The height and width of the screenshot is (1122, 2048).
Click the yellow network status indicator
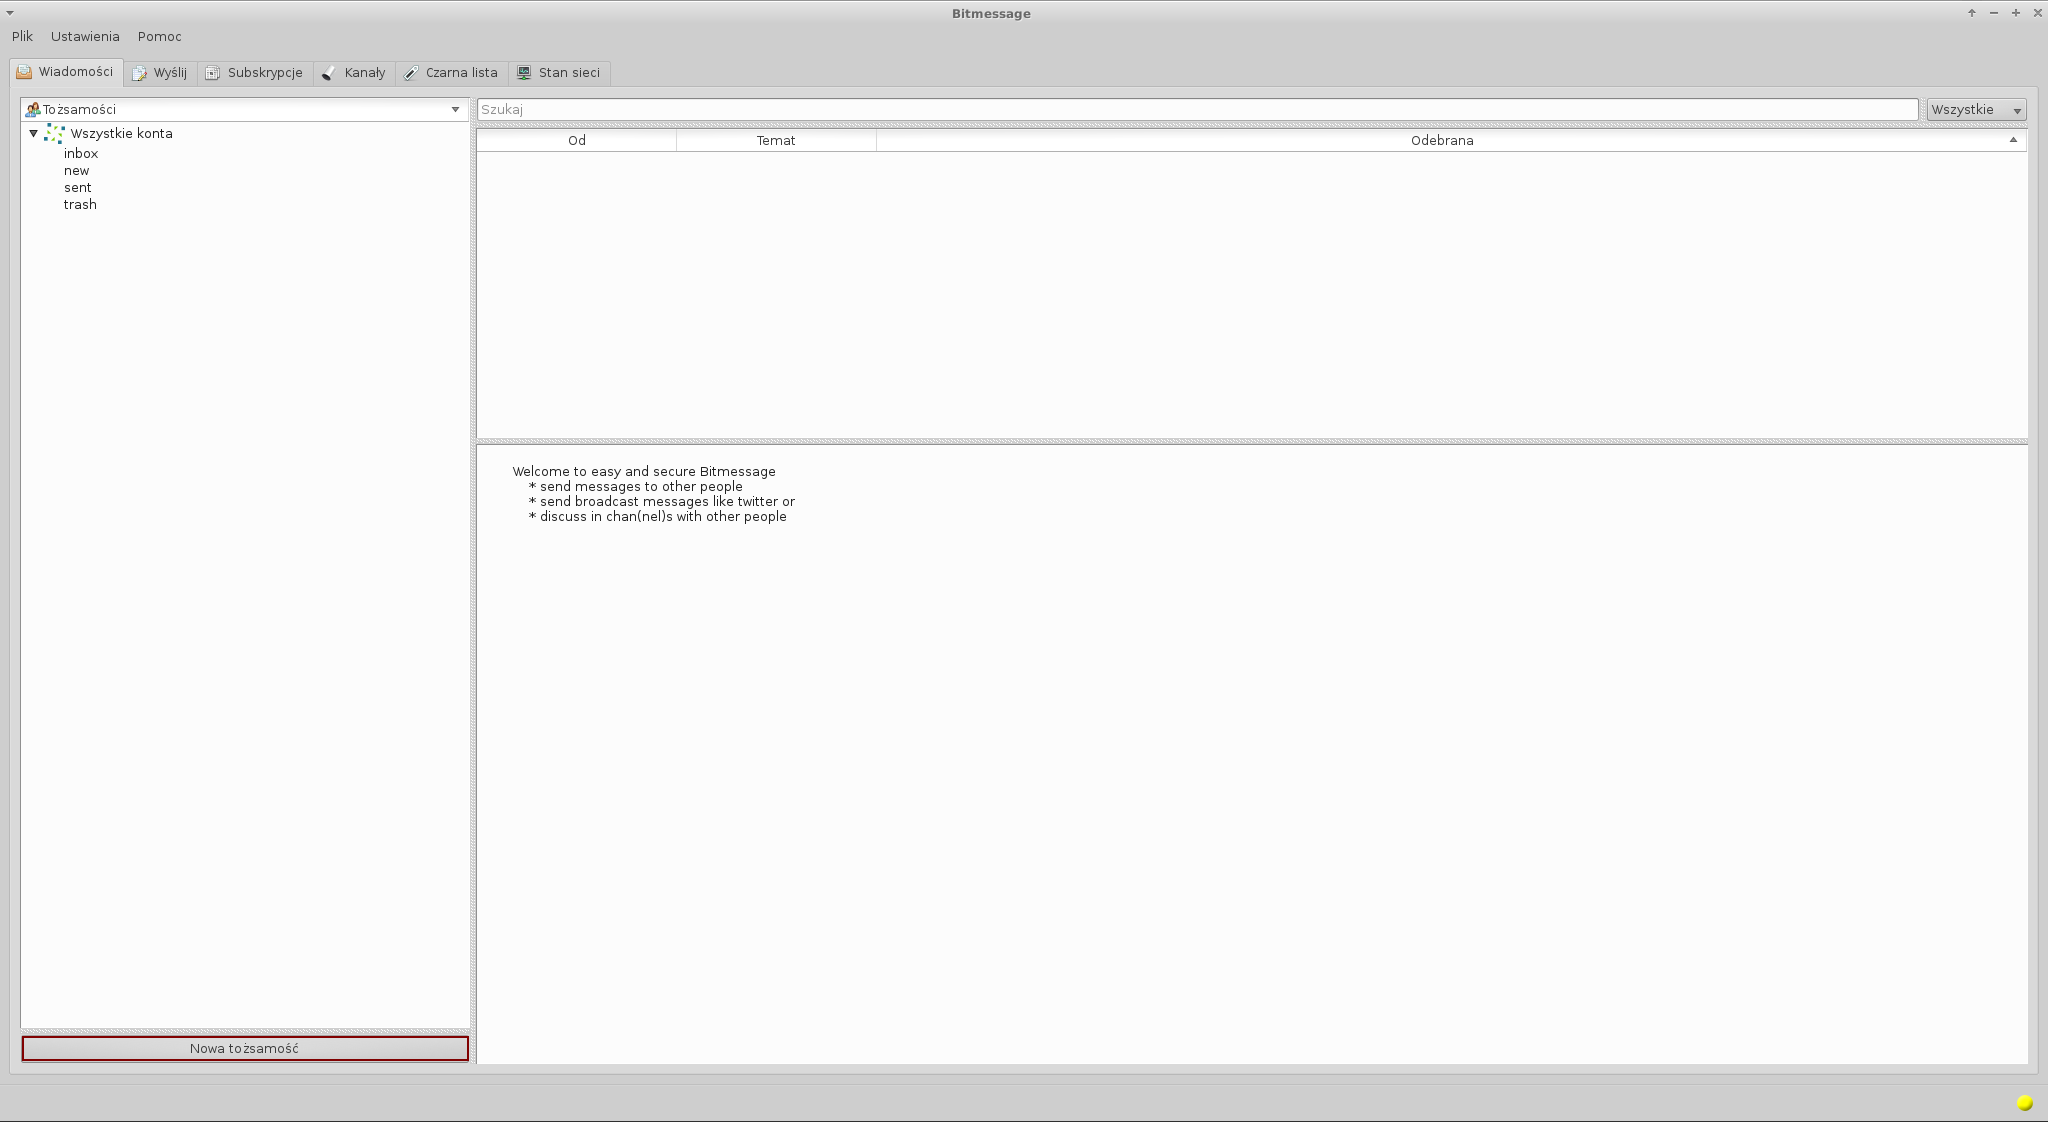pos(2025,1103)
